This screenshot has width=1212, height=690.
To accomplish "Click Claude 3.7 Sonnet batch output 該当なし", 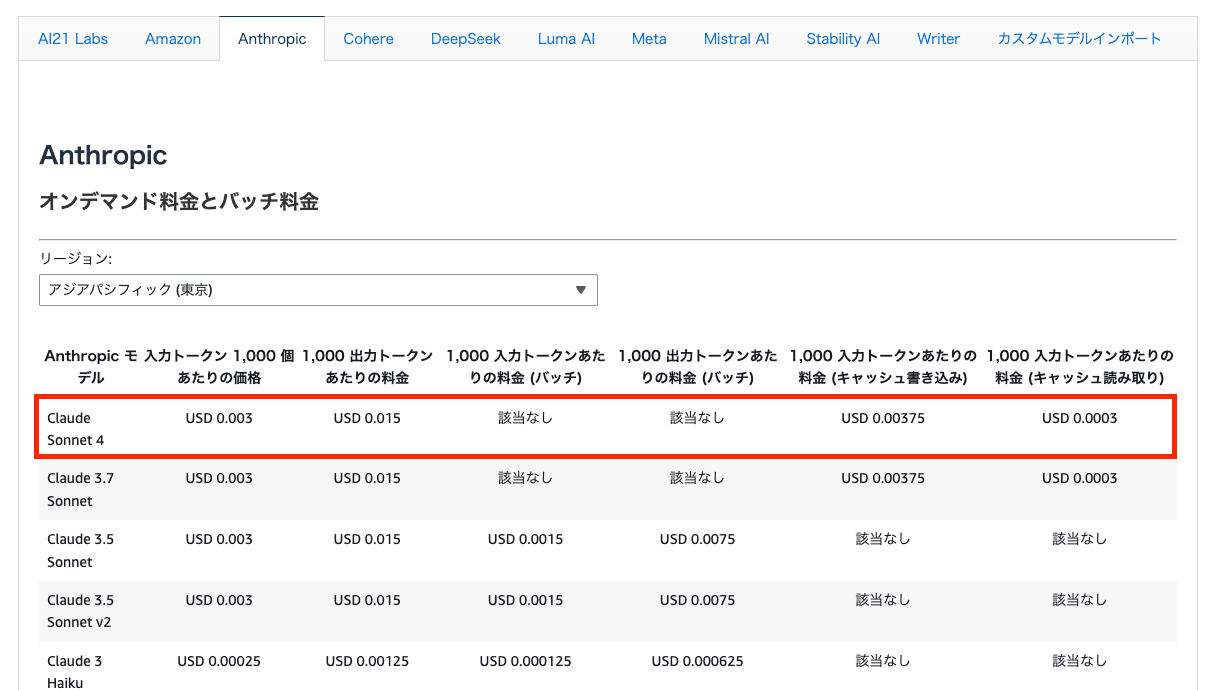I will [697, 478].
